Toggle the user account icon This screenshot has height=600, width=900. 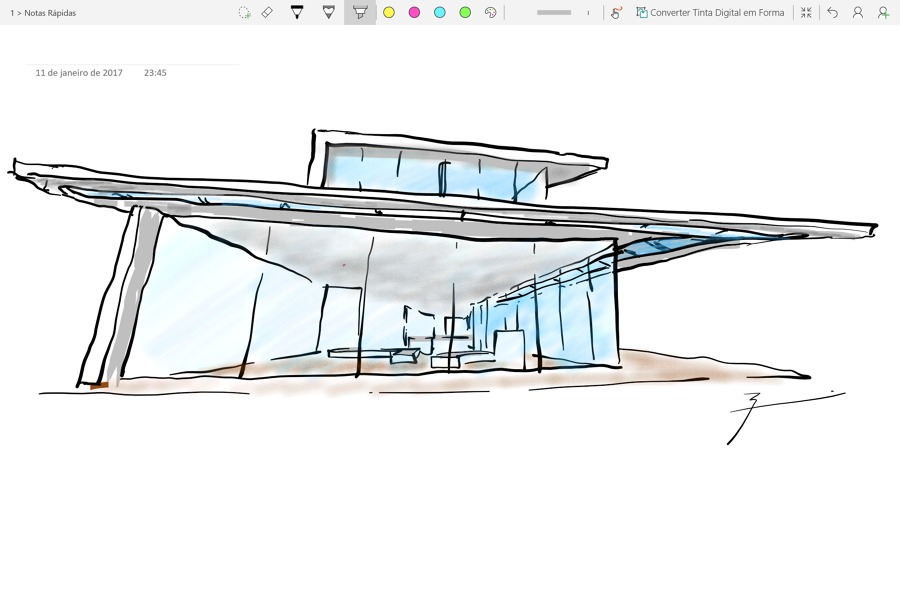(857, 12)
